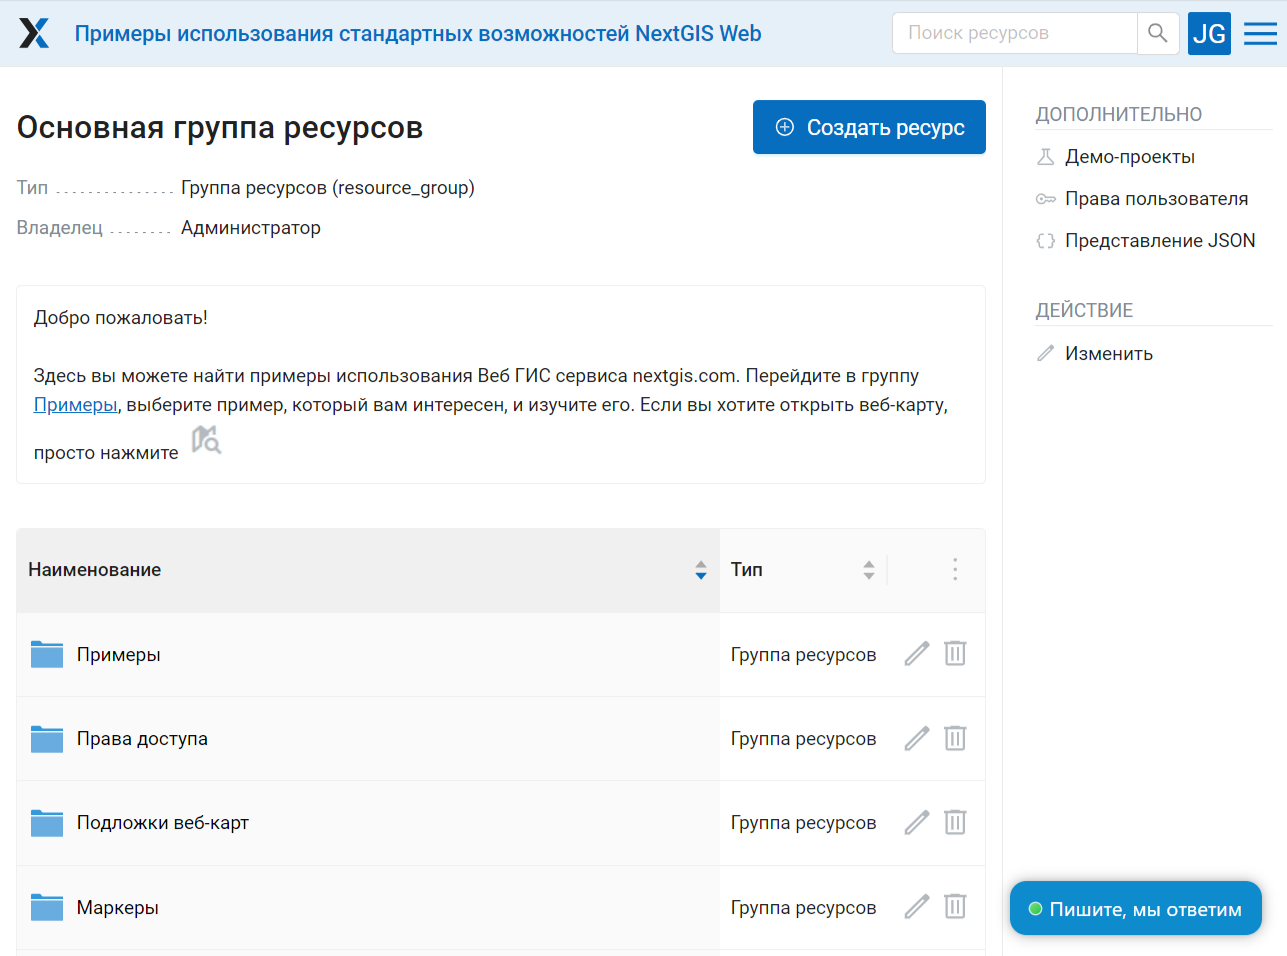Viewport: 1287px width, 956px height.
Task: Click the NextGIS logo icon
Action: [x=34, y=33]
